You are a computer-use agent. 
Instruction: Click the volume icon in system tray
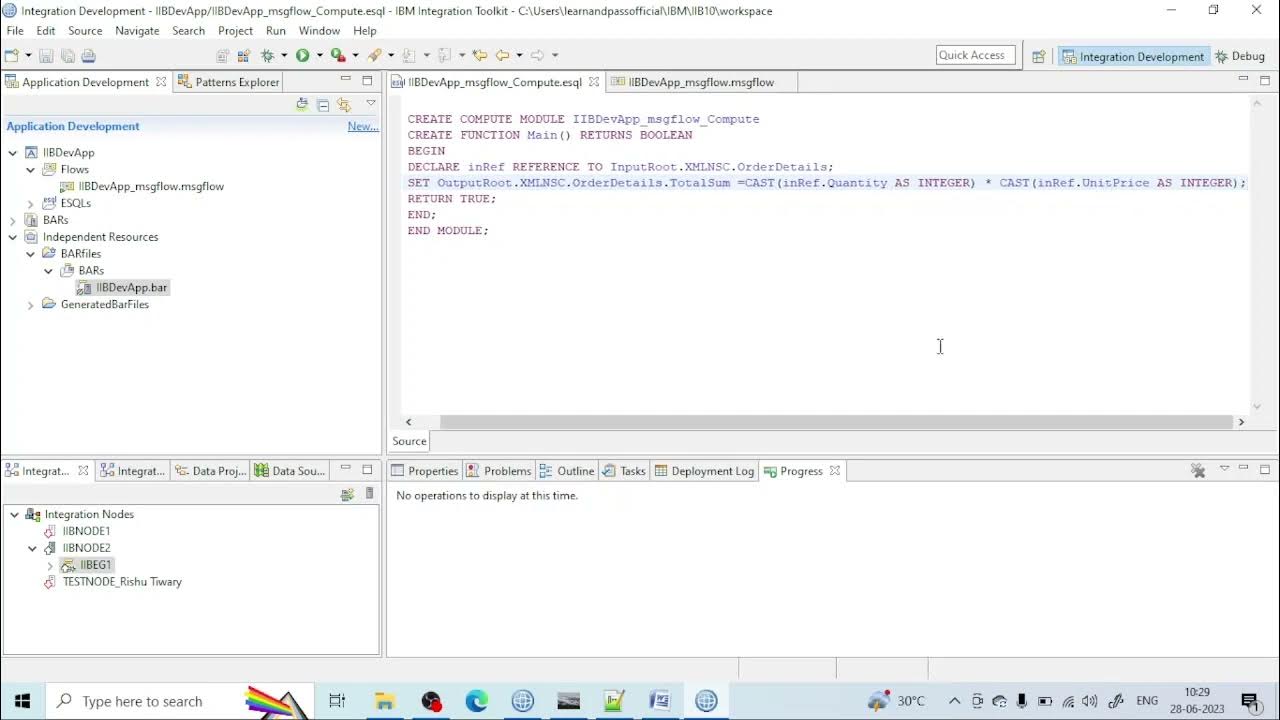click(x=1090, y=701)
